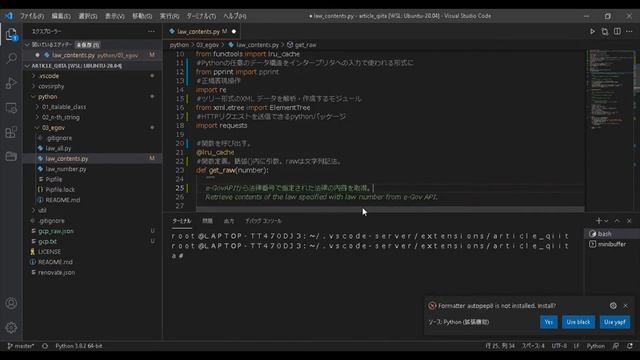Expand the .vscode folder
The width and height of the screenshot is (640, 360).
coord(49,76)
